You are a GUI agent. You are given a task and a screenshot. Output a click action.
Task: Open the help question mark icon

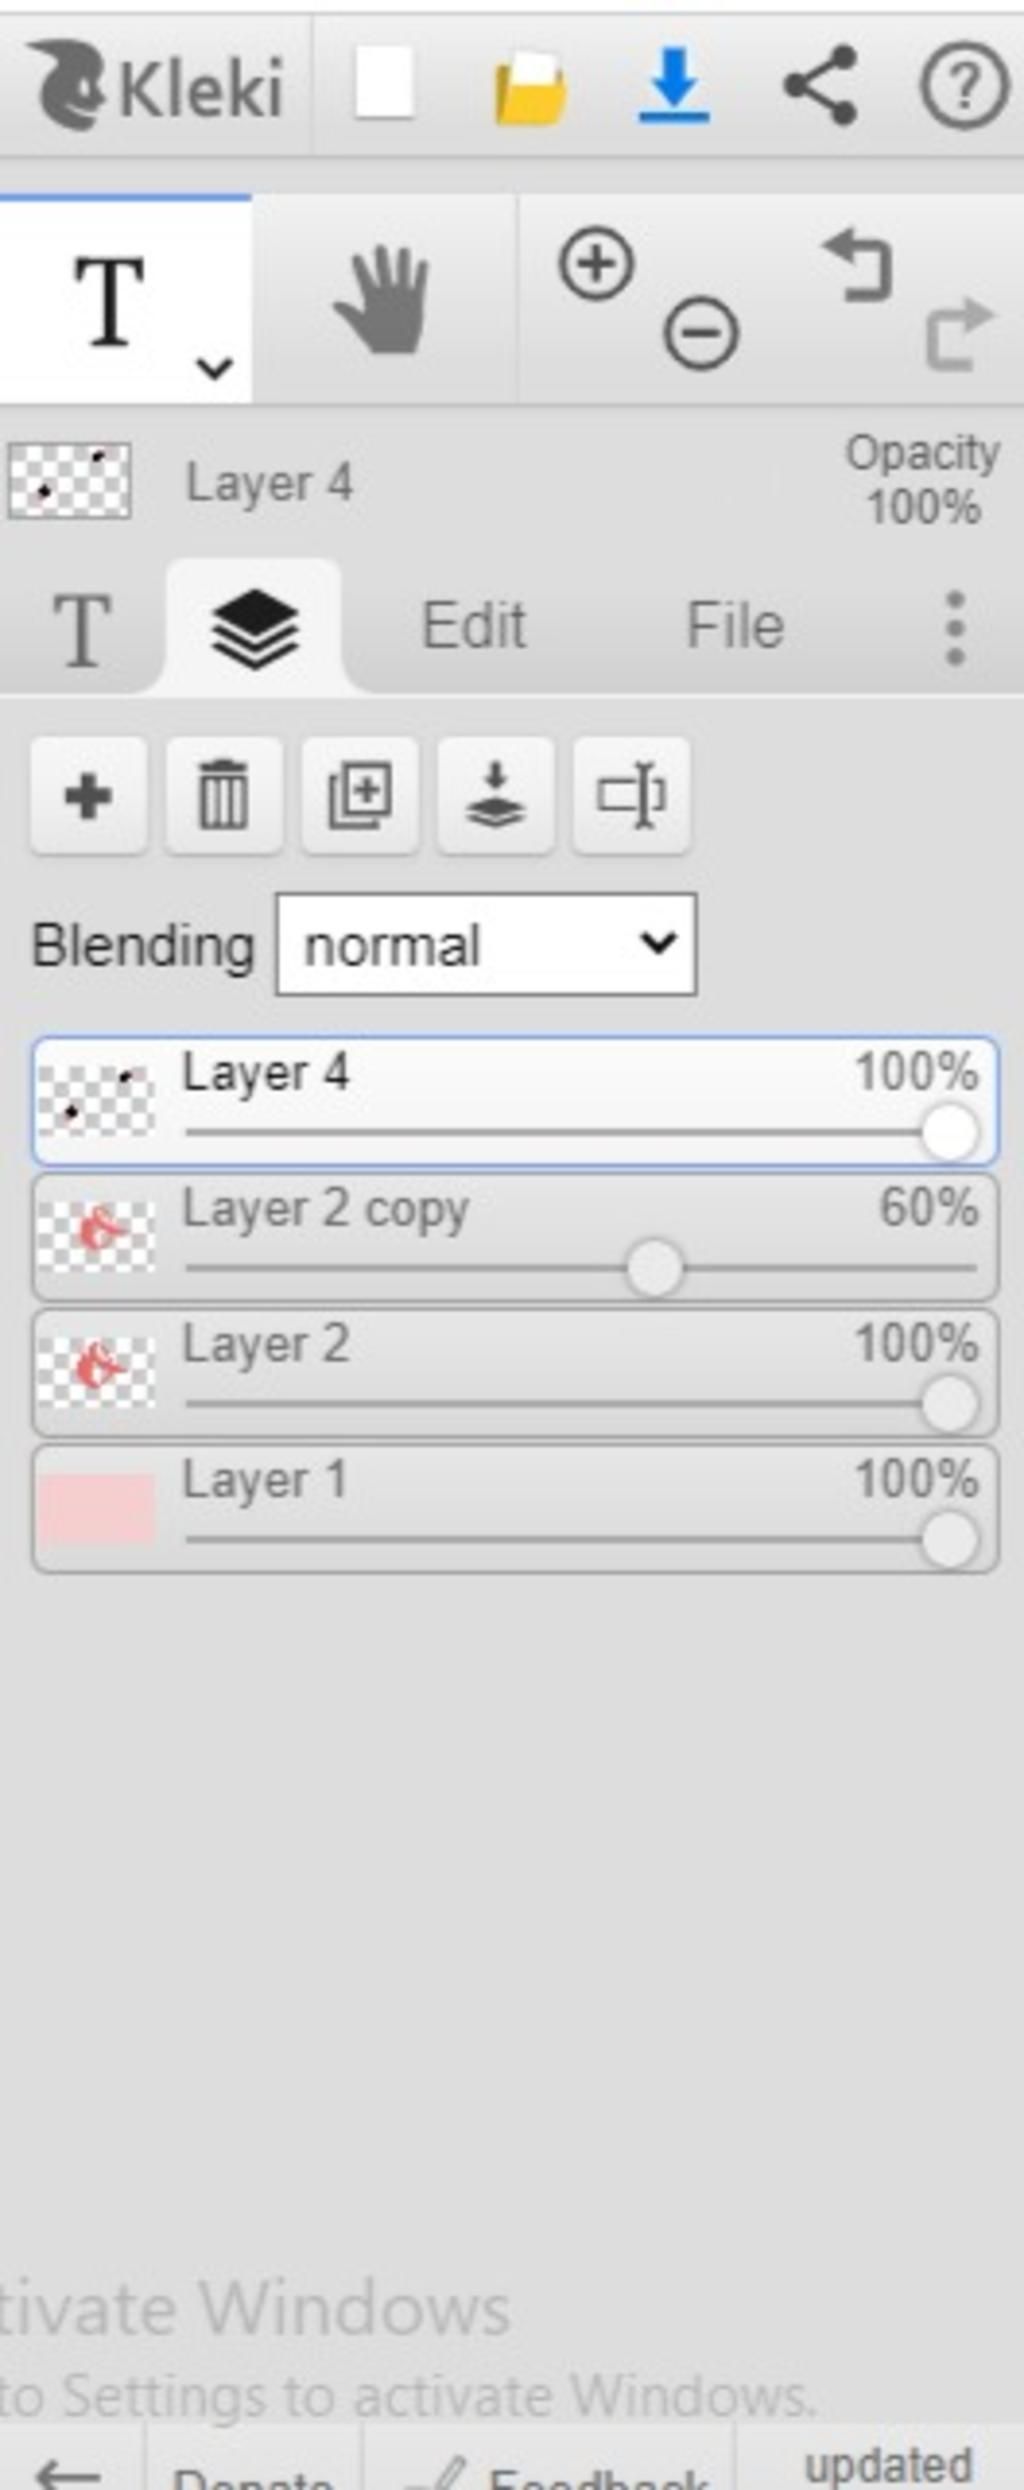coord(963,87)
